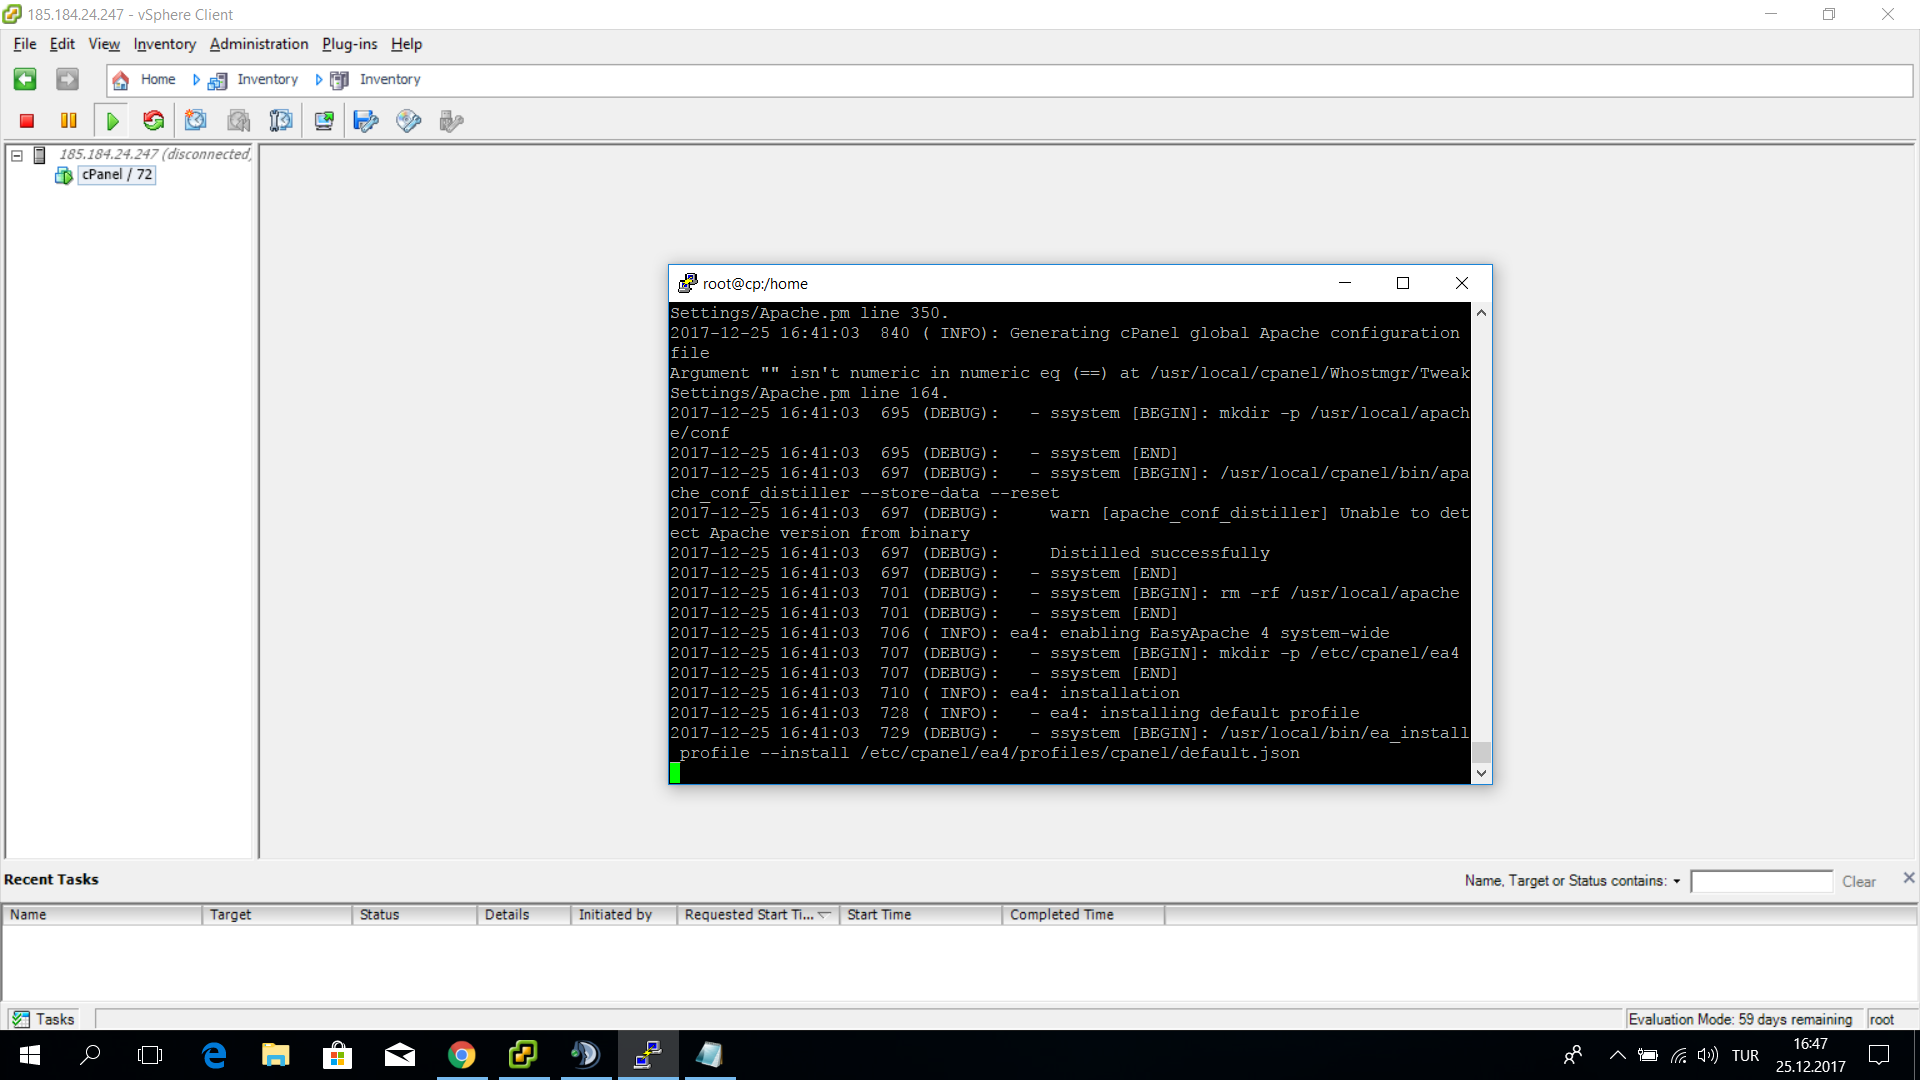Image resolution: width=1920 pixels, height=1080 pixels.
Task: Open the Administration menu
Action: tap(259, 44)
